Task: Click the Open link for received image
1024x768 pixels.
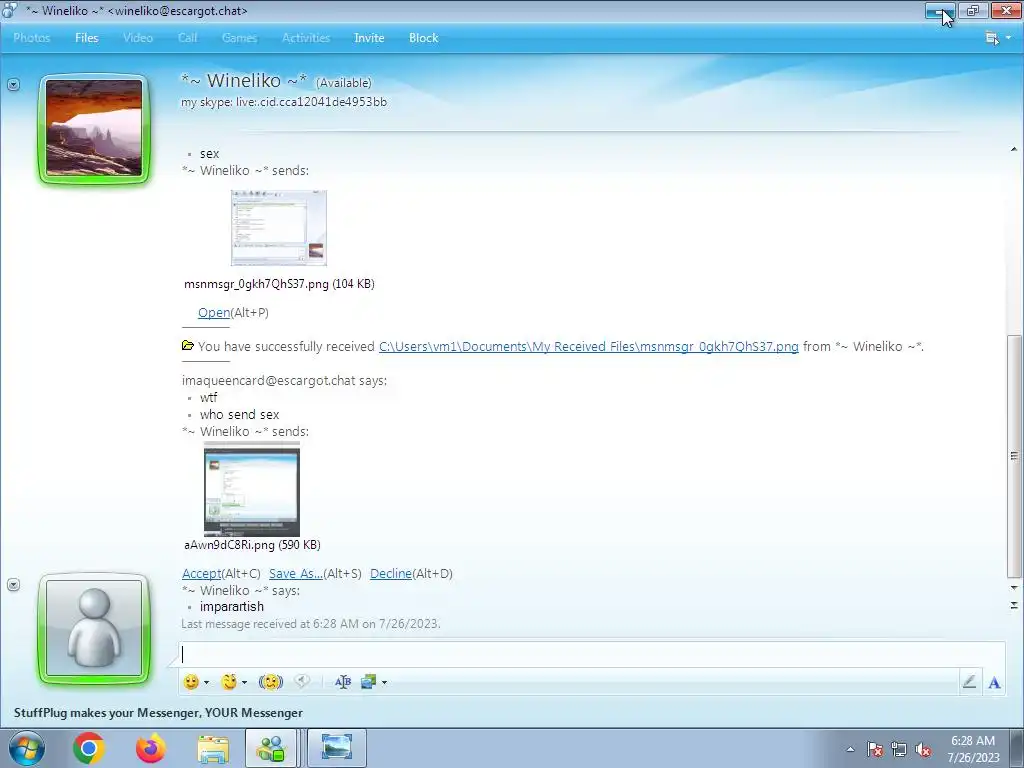Action: point(214,312)
